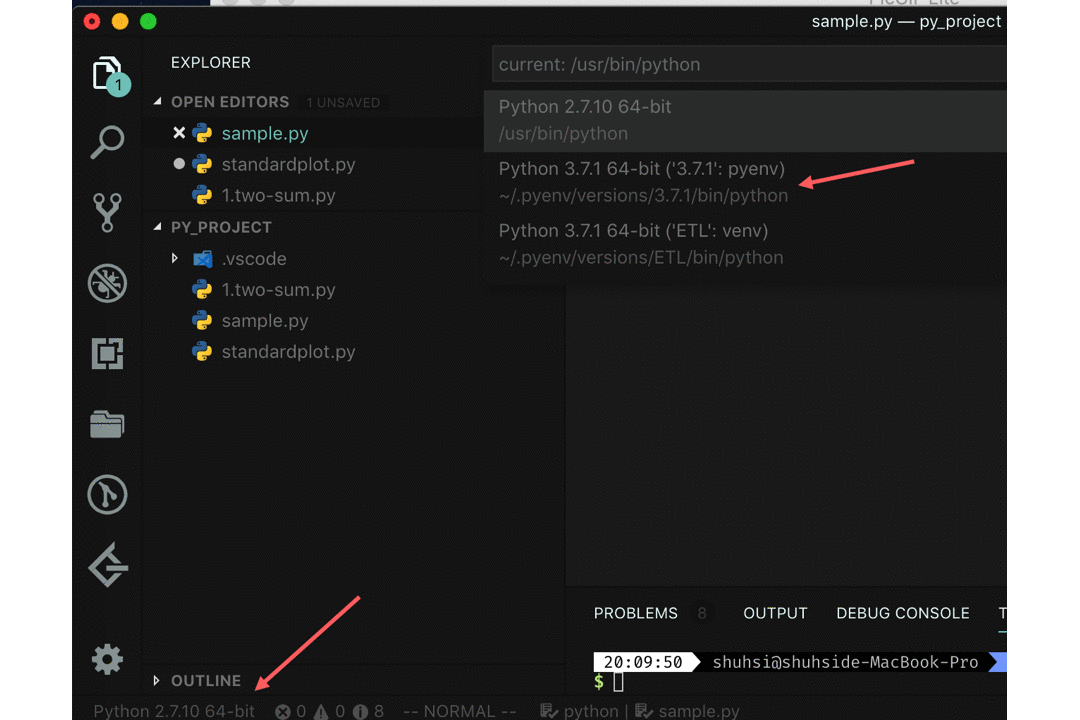Collapse the OPEN EDITORS section
Screen dimensions: 1080x720
point(157,101)
